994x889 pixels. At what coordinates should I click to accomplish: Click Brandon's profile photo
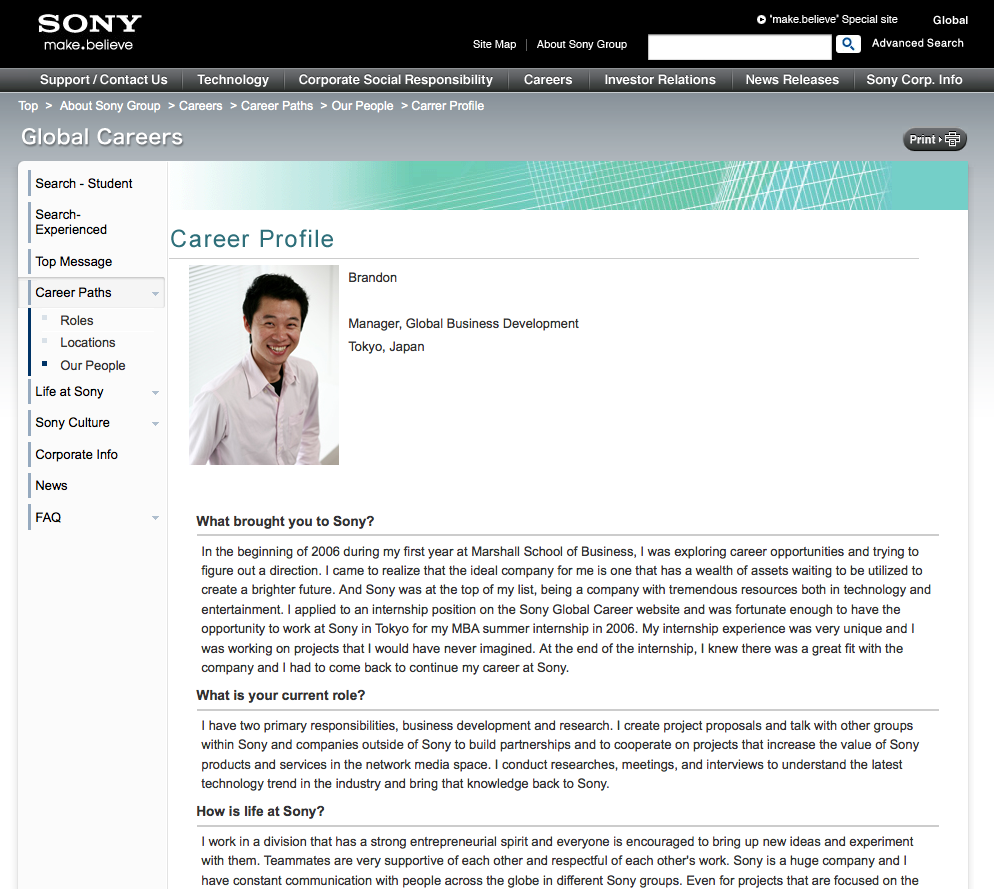263,364
